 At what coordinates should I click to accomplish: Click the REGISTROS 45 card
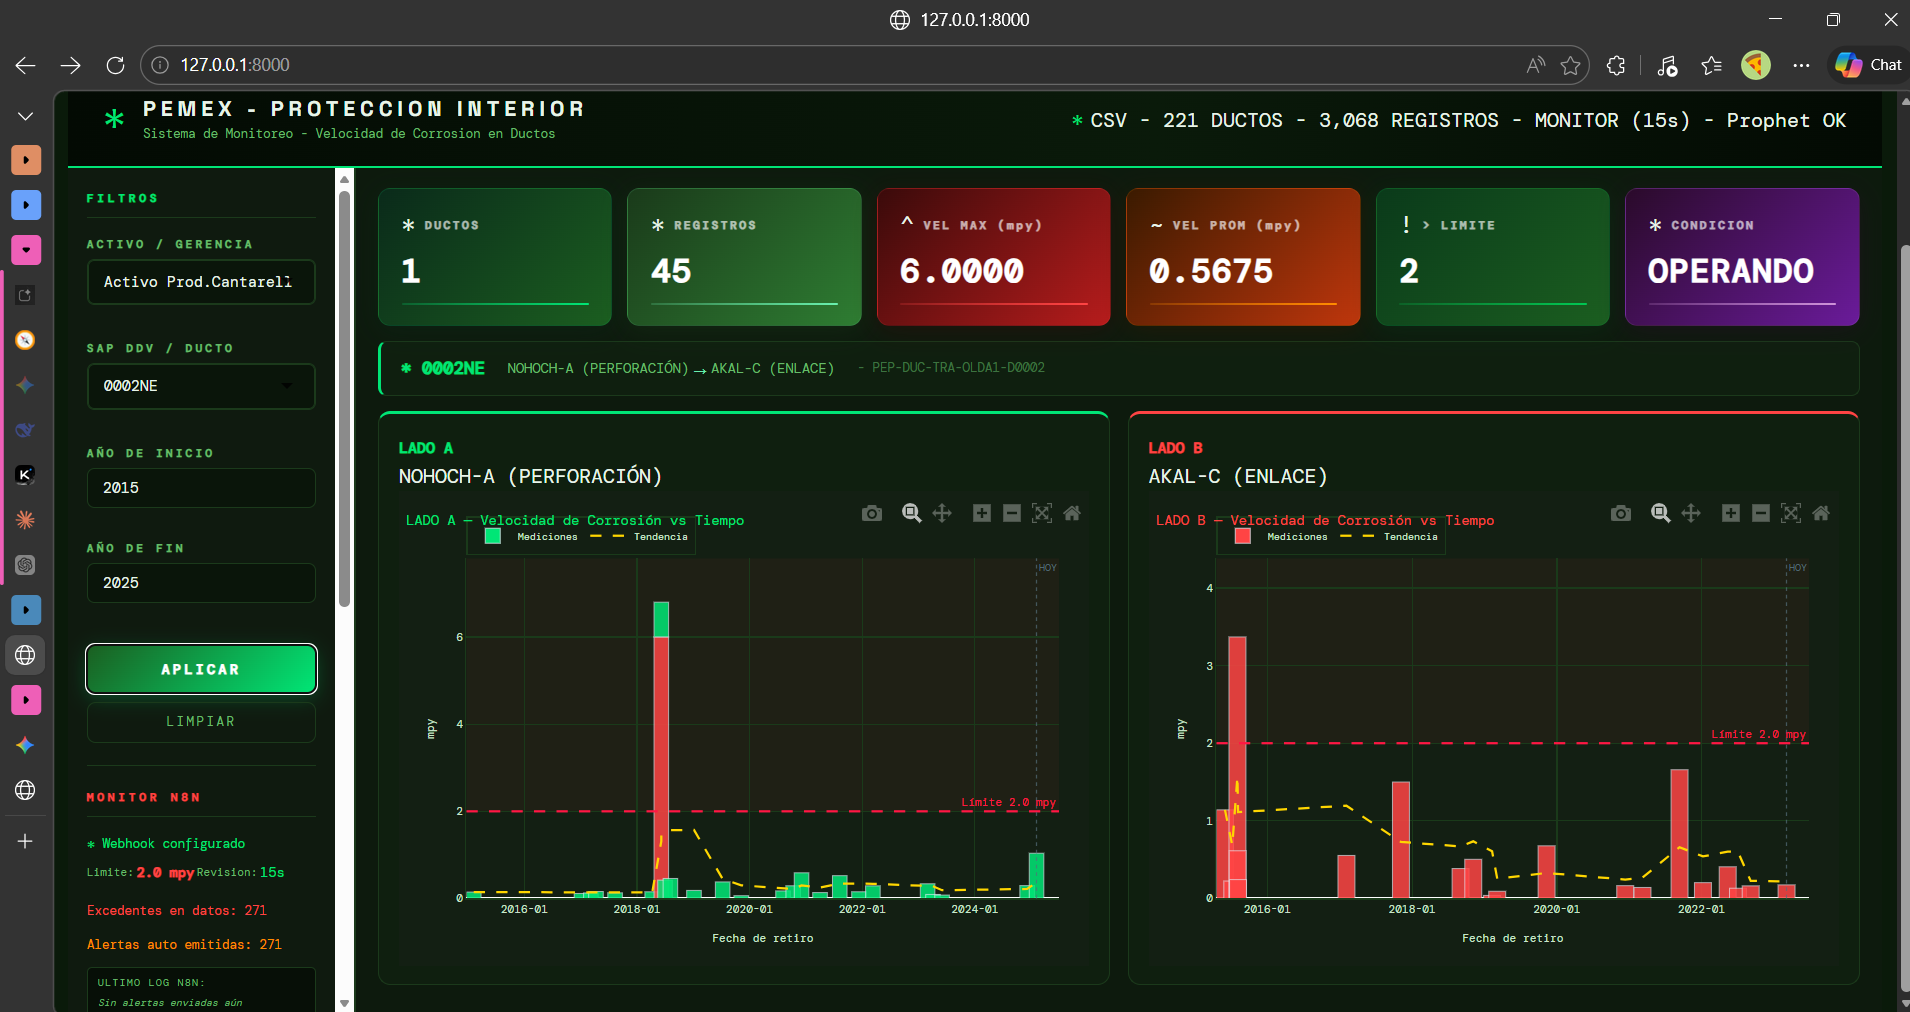point(744,257)
